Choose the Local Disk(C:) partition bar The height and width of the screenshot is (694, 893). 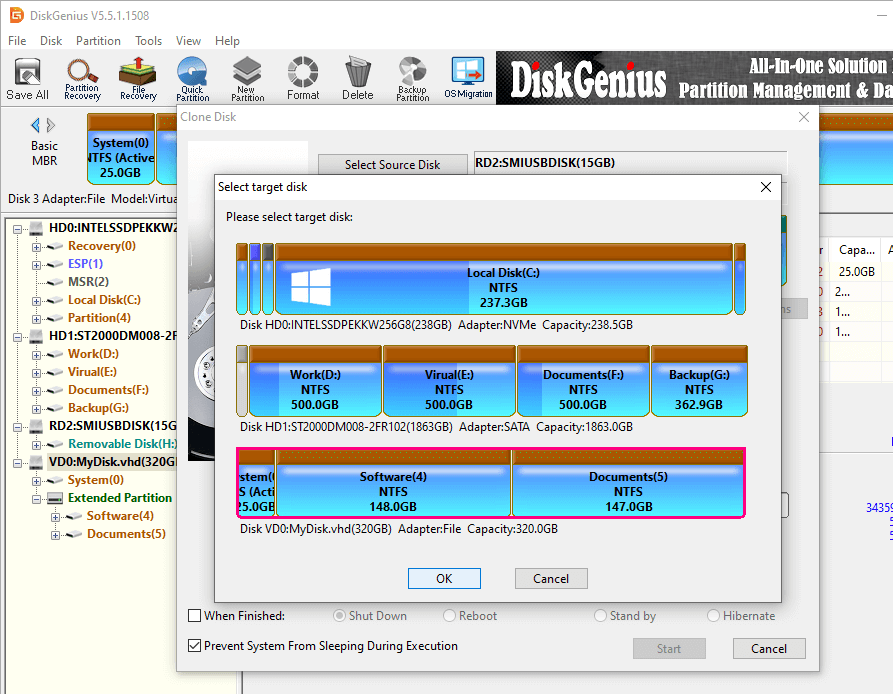pos(502,287)
